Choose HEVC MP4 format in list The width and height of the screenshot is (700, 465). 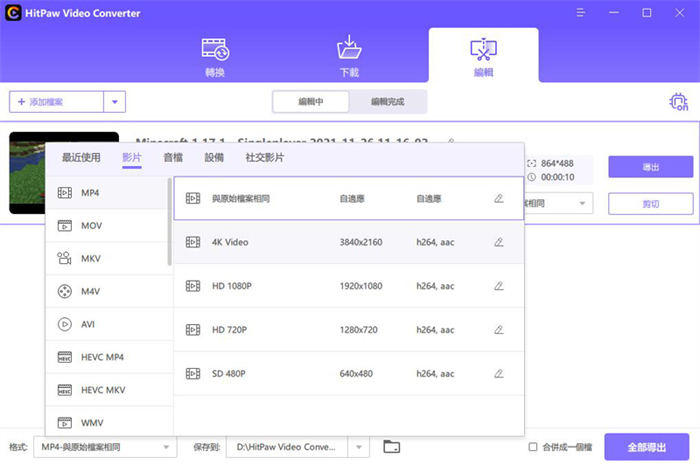point(109,357)
